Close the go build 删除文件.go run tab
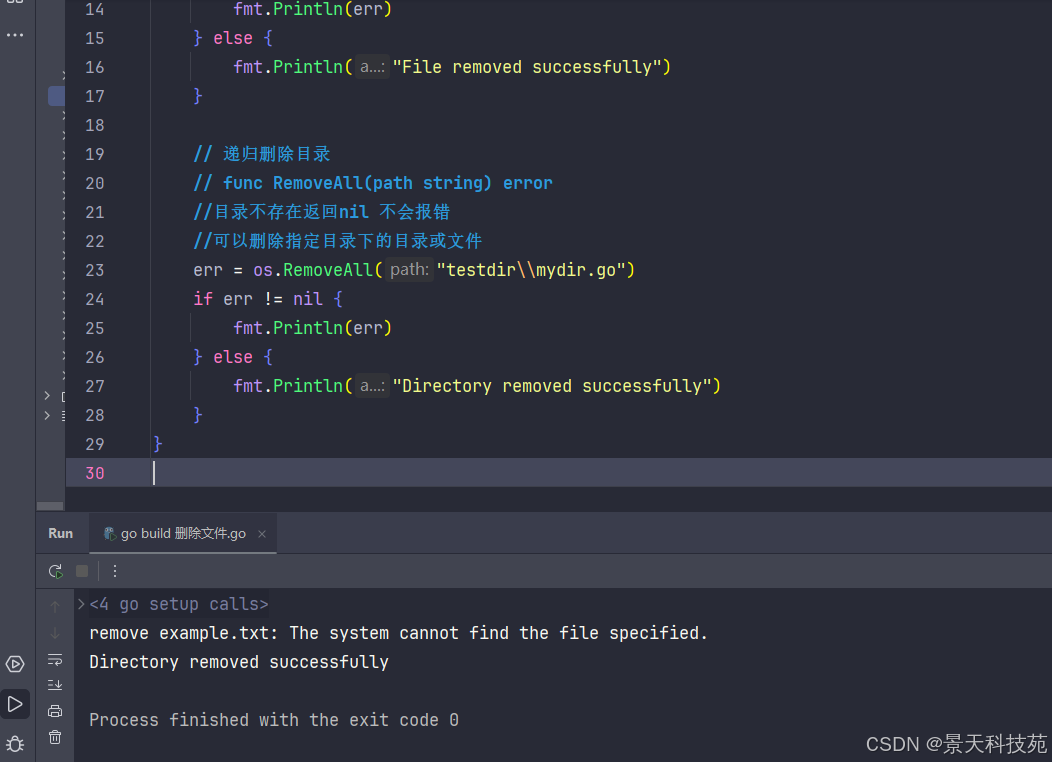 [262, 534]
